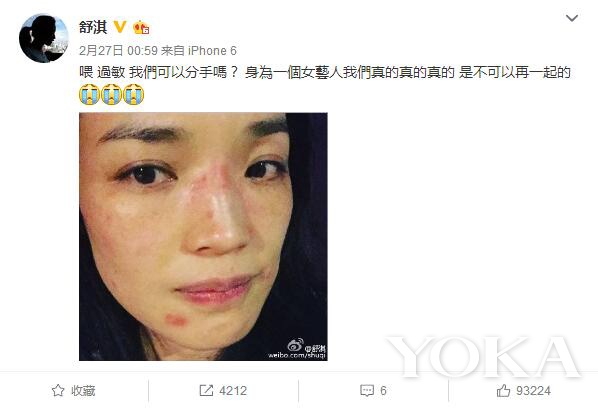Image resolution: width=598 pixels, height=408 pixels.
Task: Click the comment bubble icon
Action: pos(367,391)
